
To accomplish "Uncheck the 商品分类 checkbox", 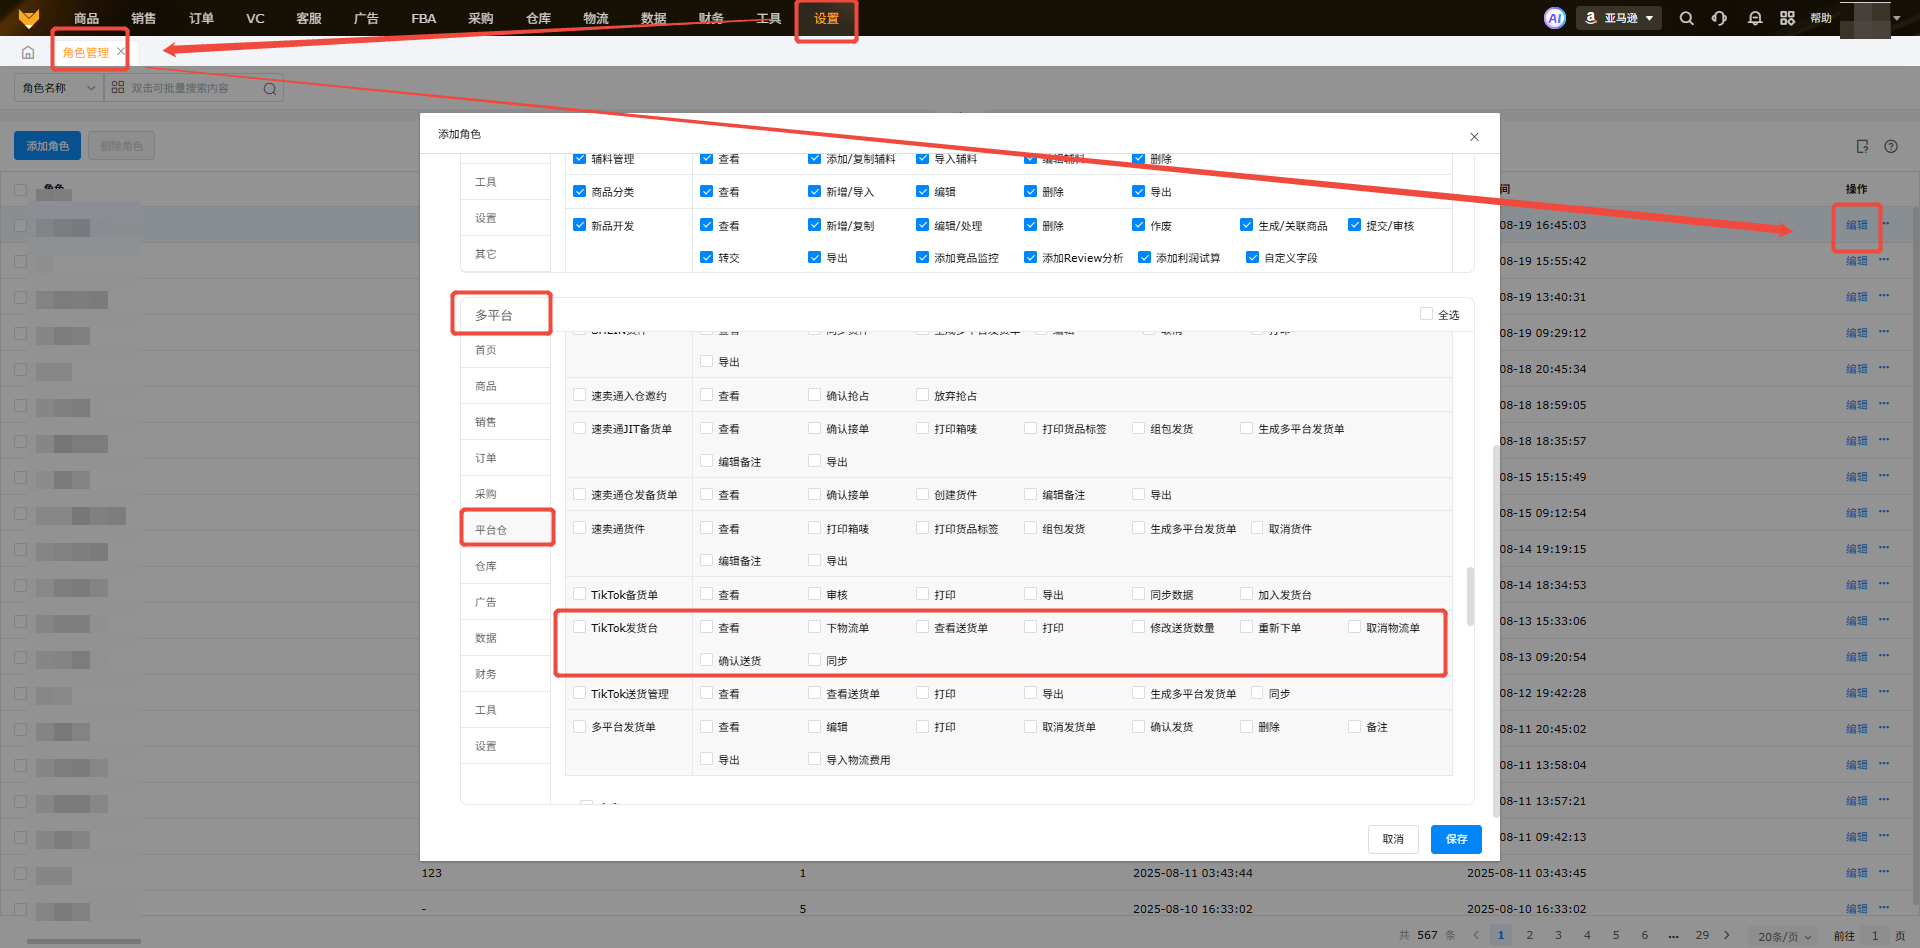I will click(x=579, y=191).
